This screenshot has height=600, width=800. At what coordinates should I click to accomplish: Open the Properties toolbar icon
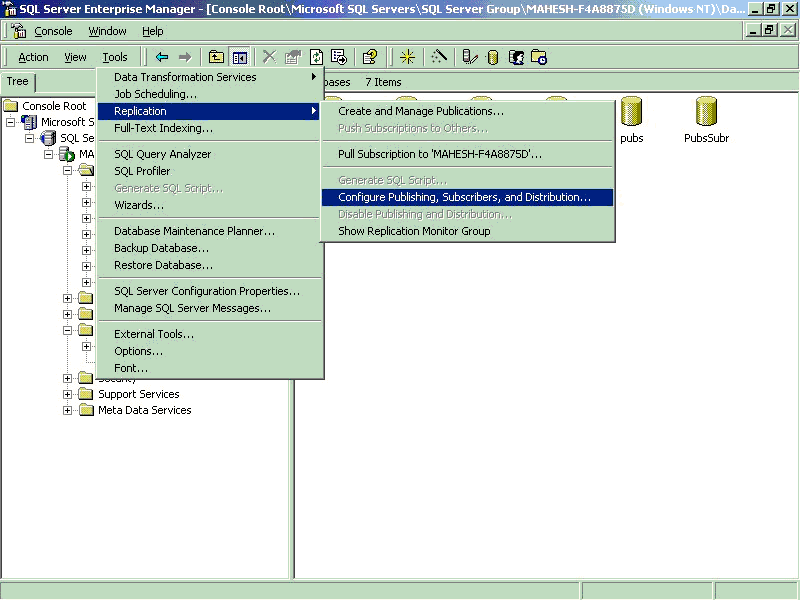pos(293,57)
